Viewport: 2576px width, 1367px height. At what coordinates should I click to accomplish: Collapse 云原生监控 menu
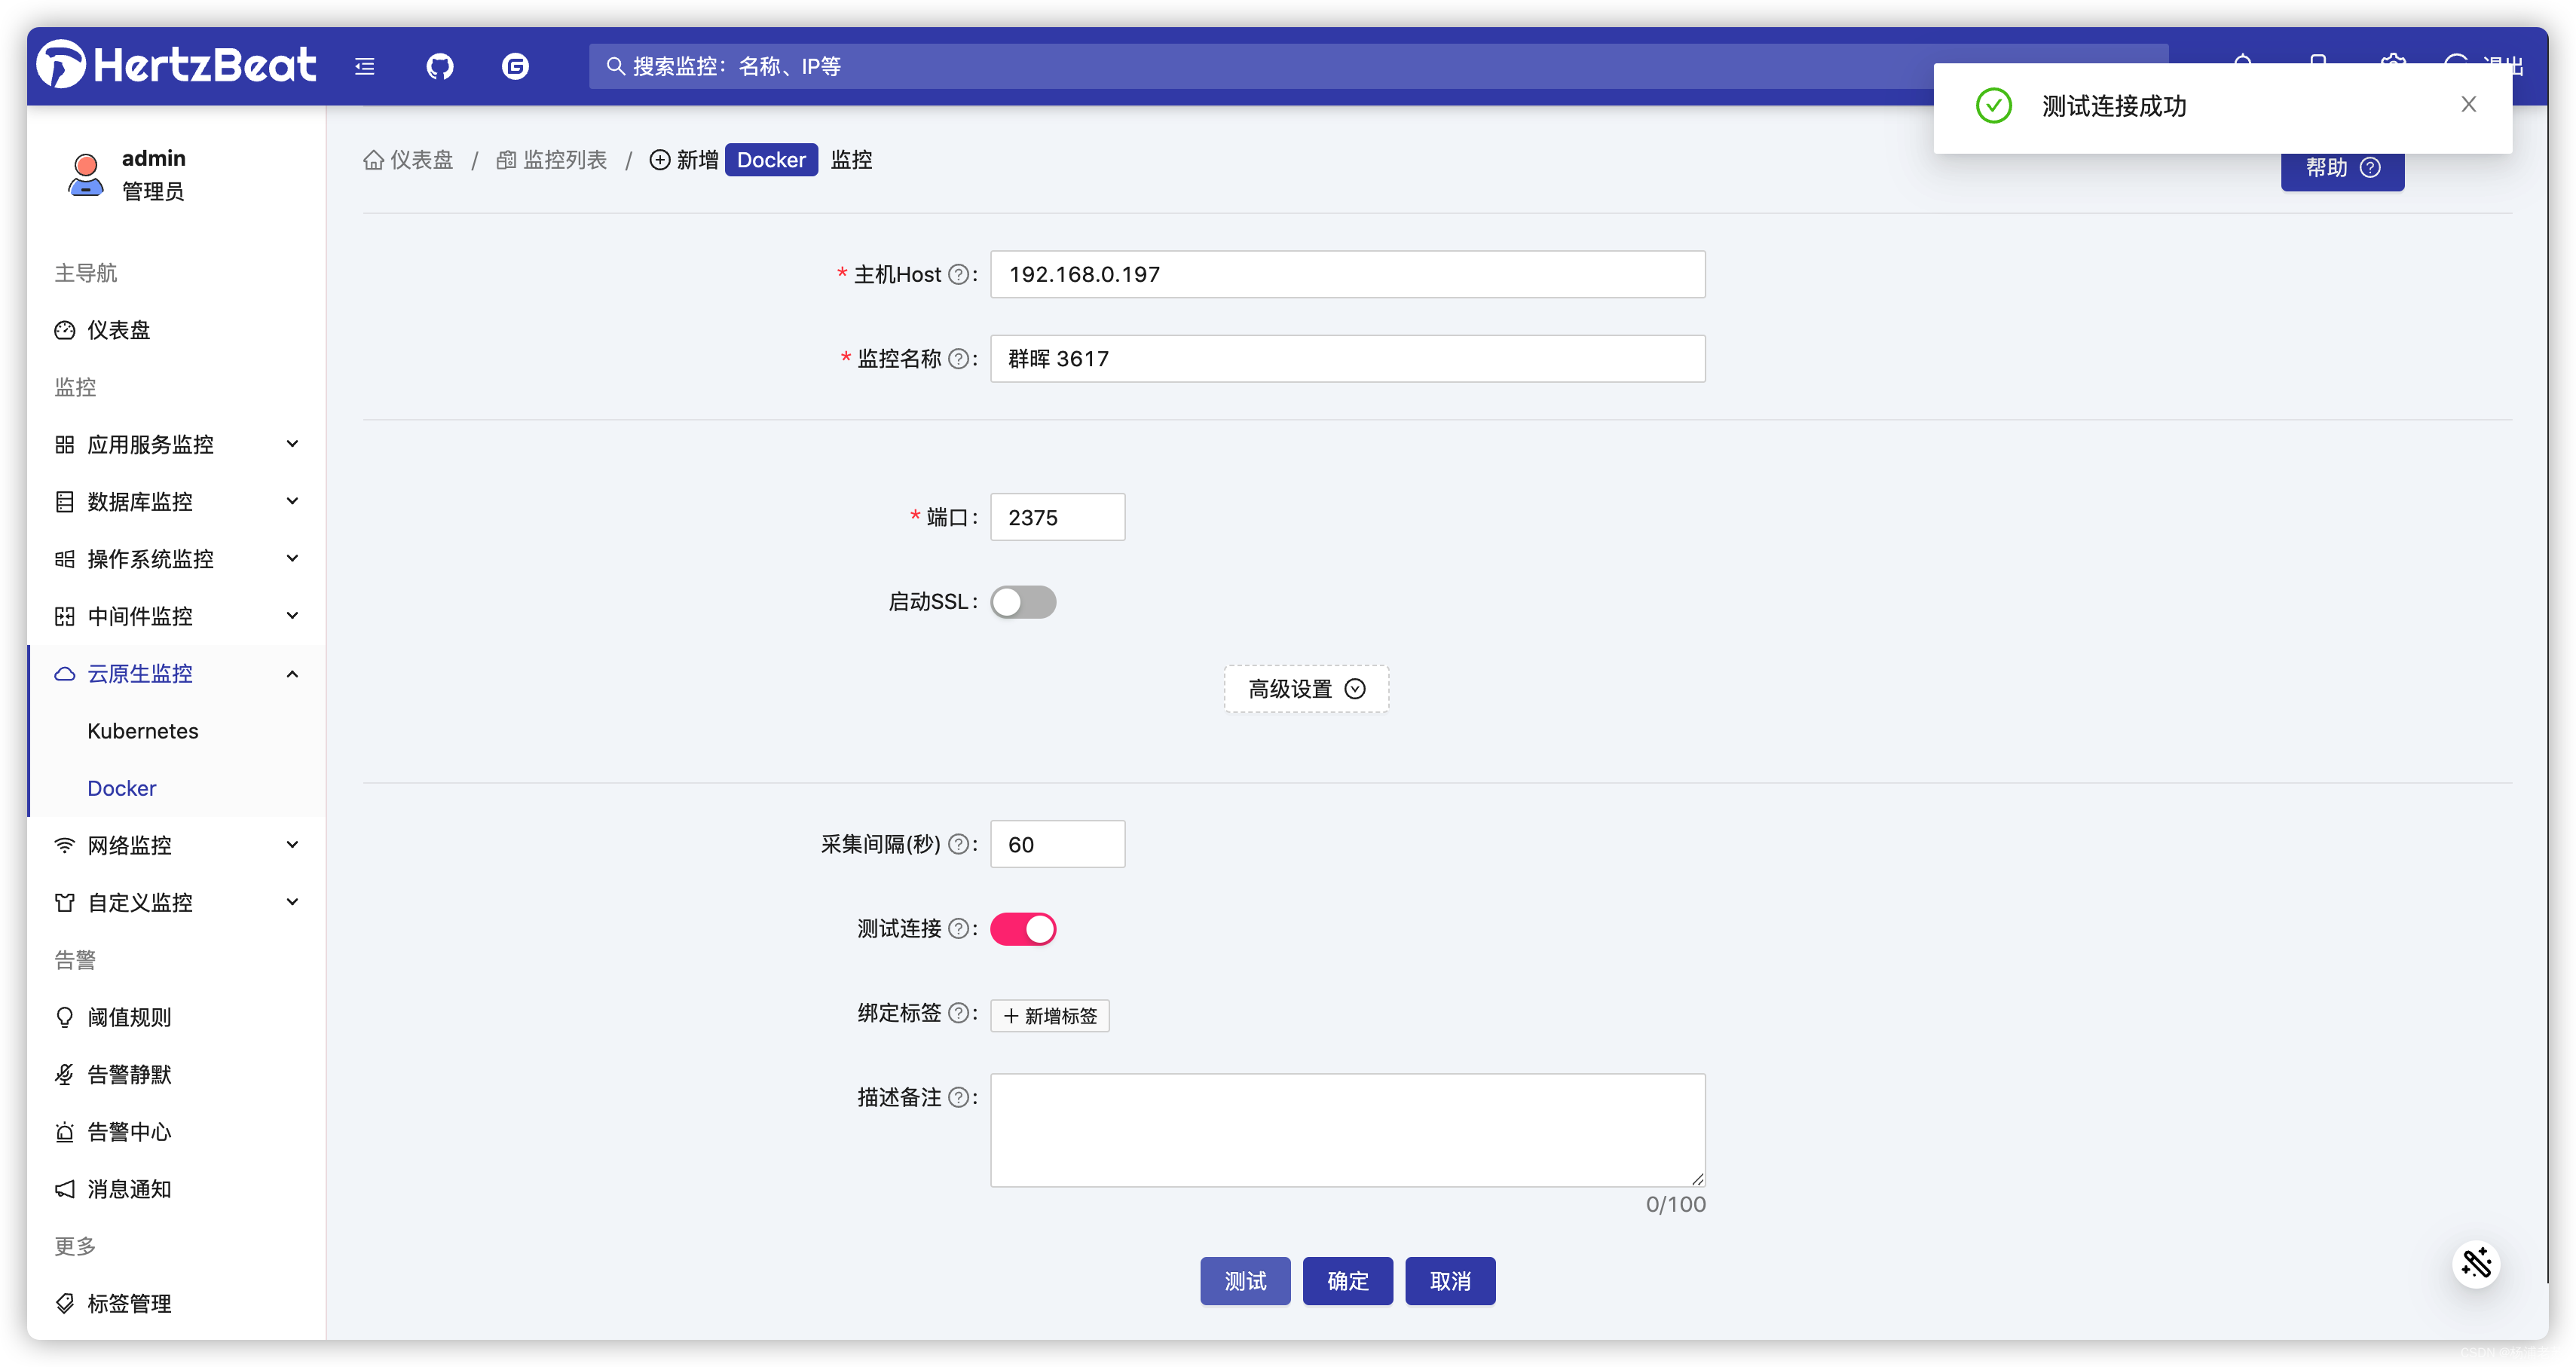(175, 674)
